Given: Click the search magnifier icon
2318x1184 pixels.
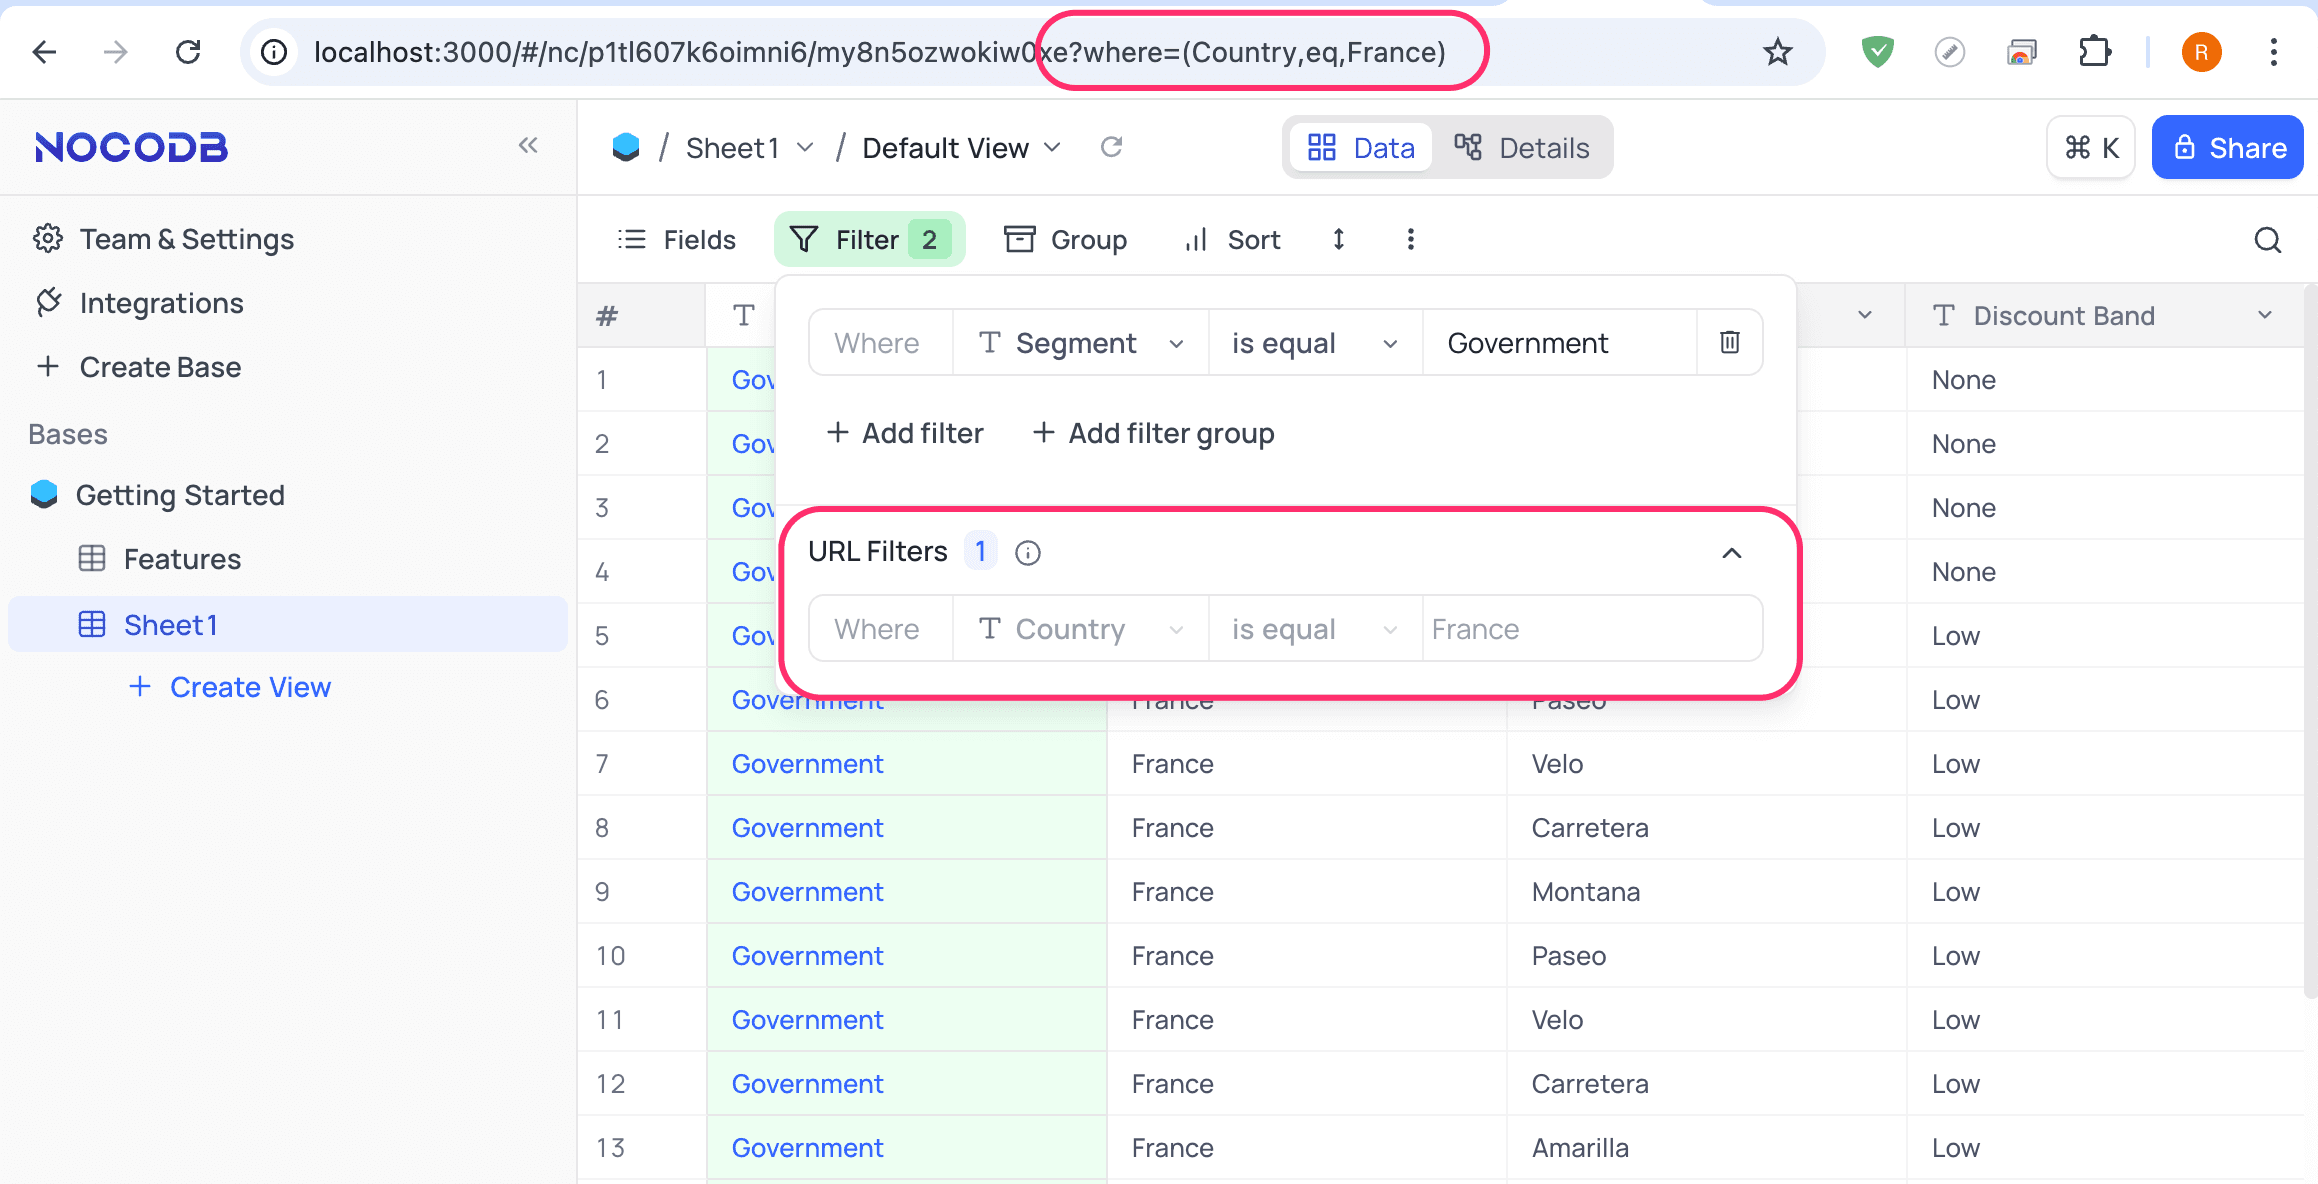Looking at the screenshot, I should pos(2267,240).
